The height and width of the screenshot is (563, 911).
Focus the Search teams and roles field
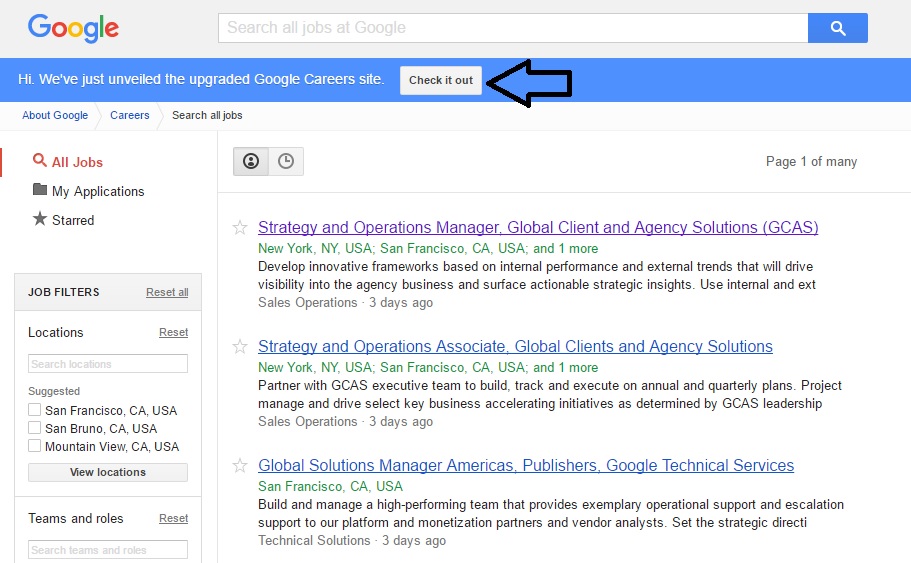[x=108, y=550]
